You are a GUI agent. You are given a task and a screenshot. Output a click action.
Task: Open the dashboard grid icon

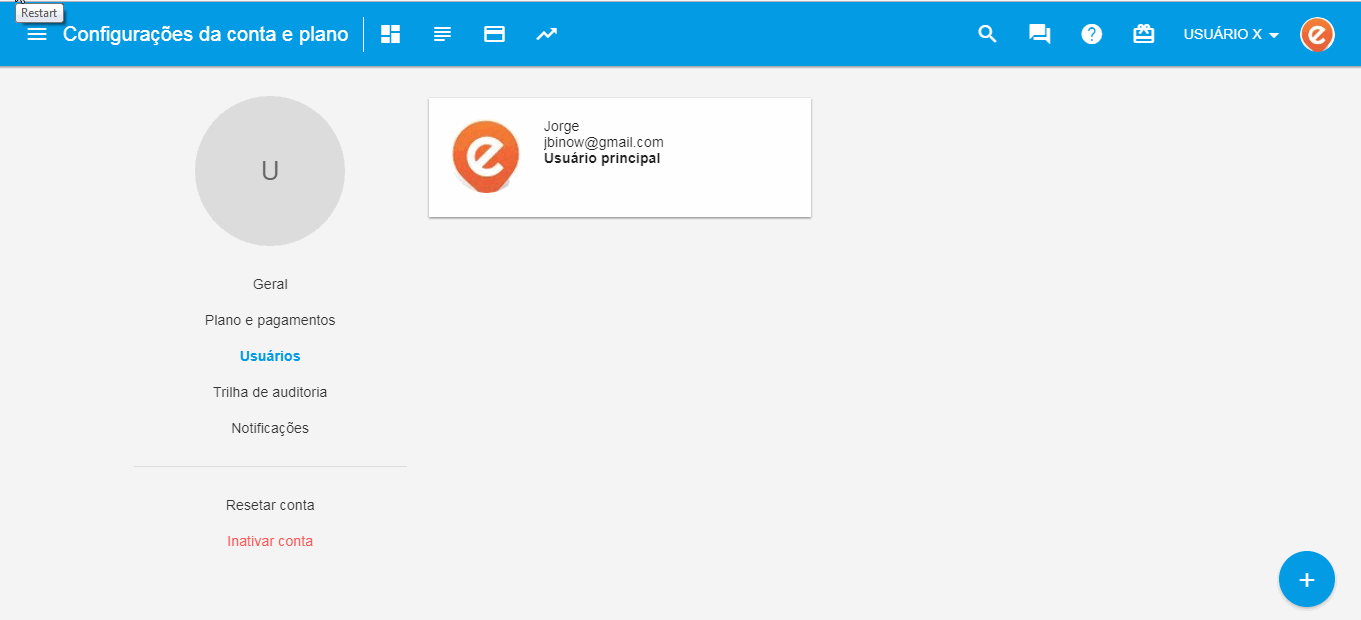[390, 34]
